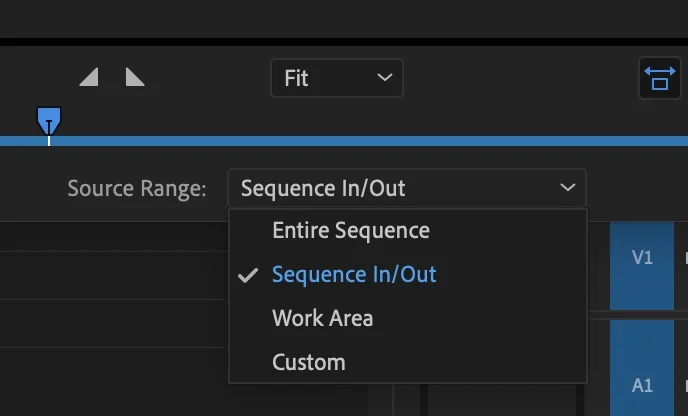Image resolution: width=688 pixels, height=416 pixels.
Task: Click the black preview area at top
Action: (x=344, y=18)
